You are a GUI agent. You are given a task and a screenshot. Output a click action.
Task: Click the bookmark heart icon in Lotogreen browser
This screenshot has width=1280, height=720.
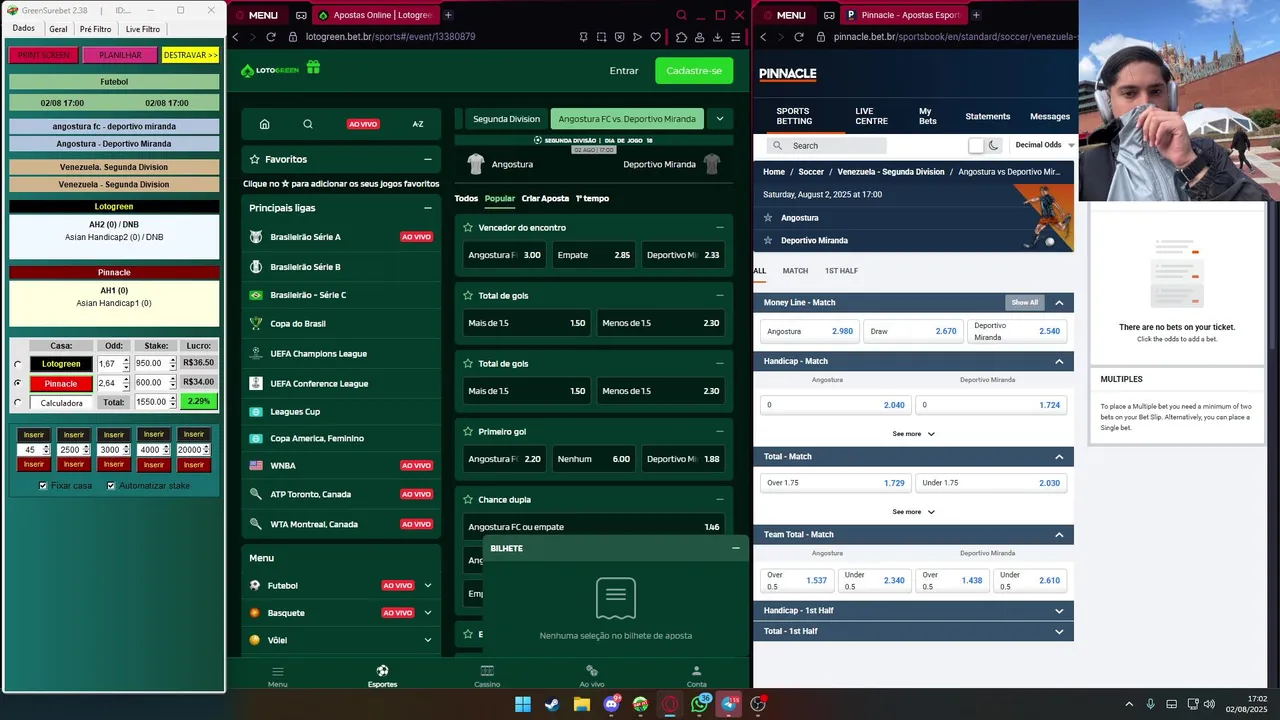pos(655,37)
